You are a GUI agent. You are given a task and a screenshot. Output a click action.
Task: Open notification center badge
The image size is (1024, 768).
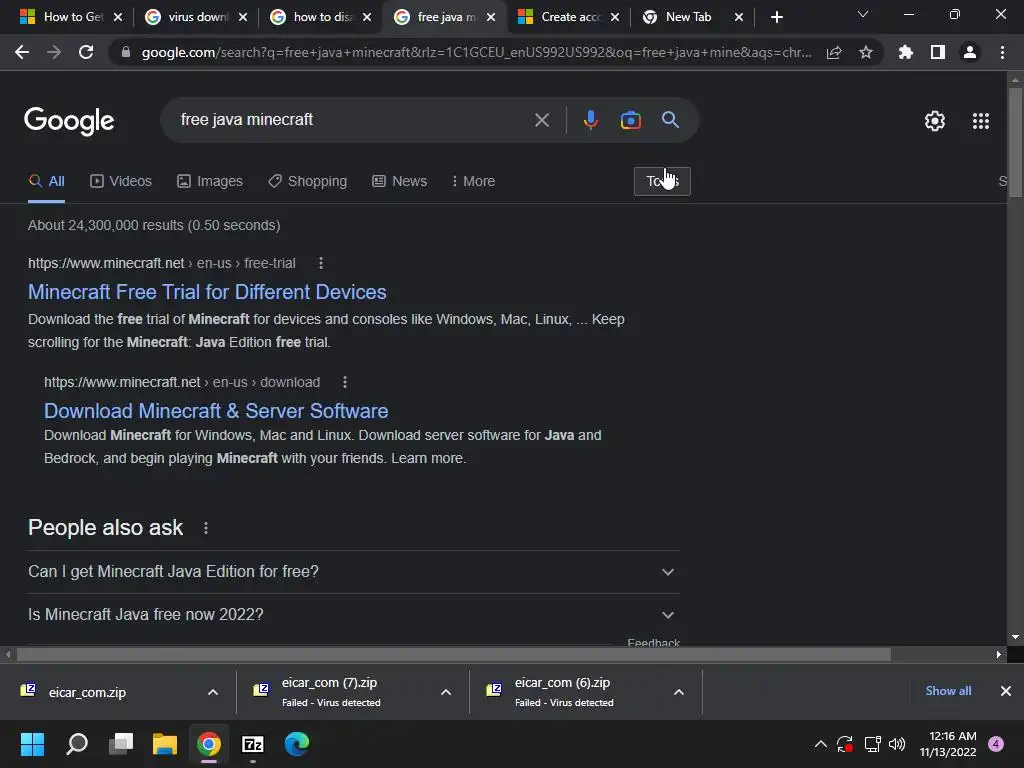(x=996, y=744)
